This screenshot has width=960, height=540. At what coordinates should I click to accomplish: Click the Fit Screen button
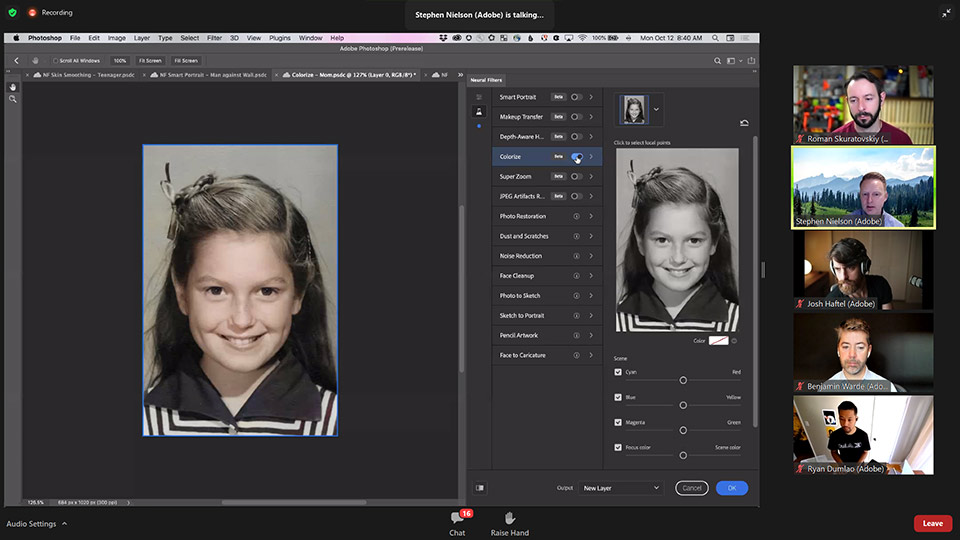tap(150, 61)
